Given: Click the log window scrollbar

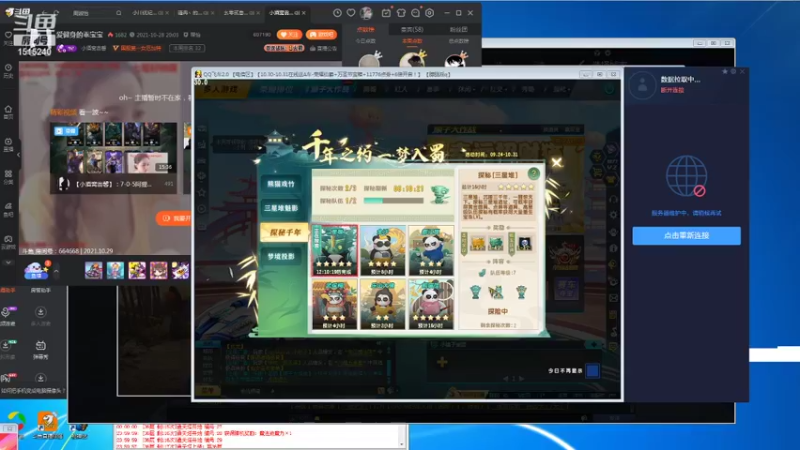Looking at the screenshot, I should [x=402, y=436].
